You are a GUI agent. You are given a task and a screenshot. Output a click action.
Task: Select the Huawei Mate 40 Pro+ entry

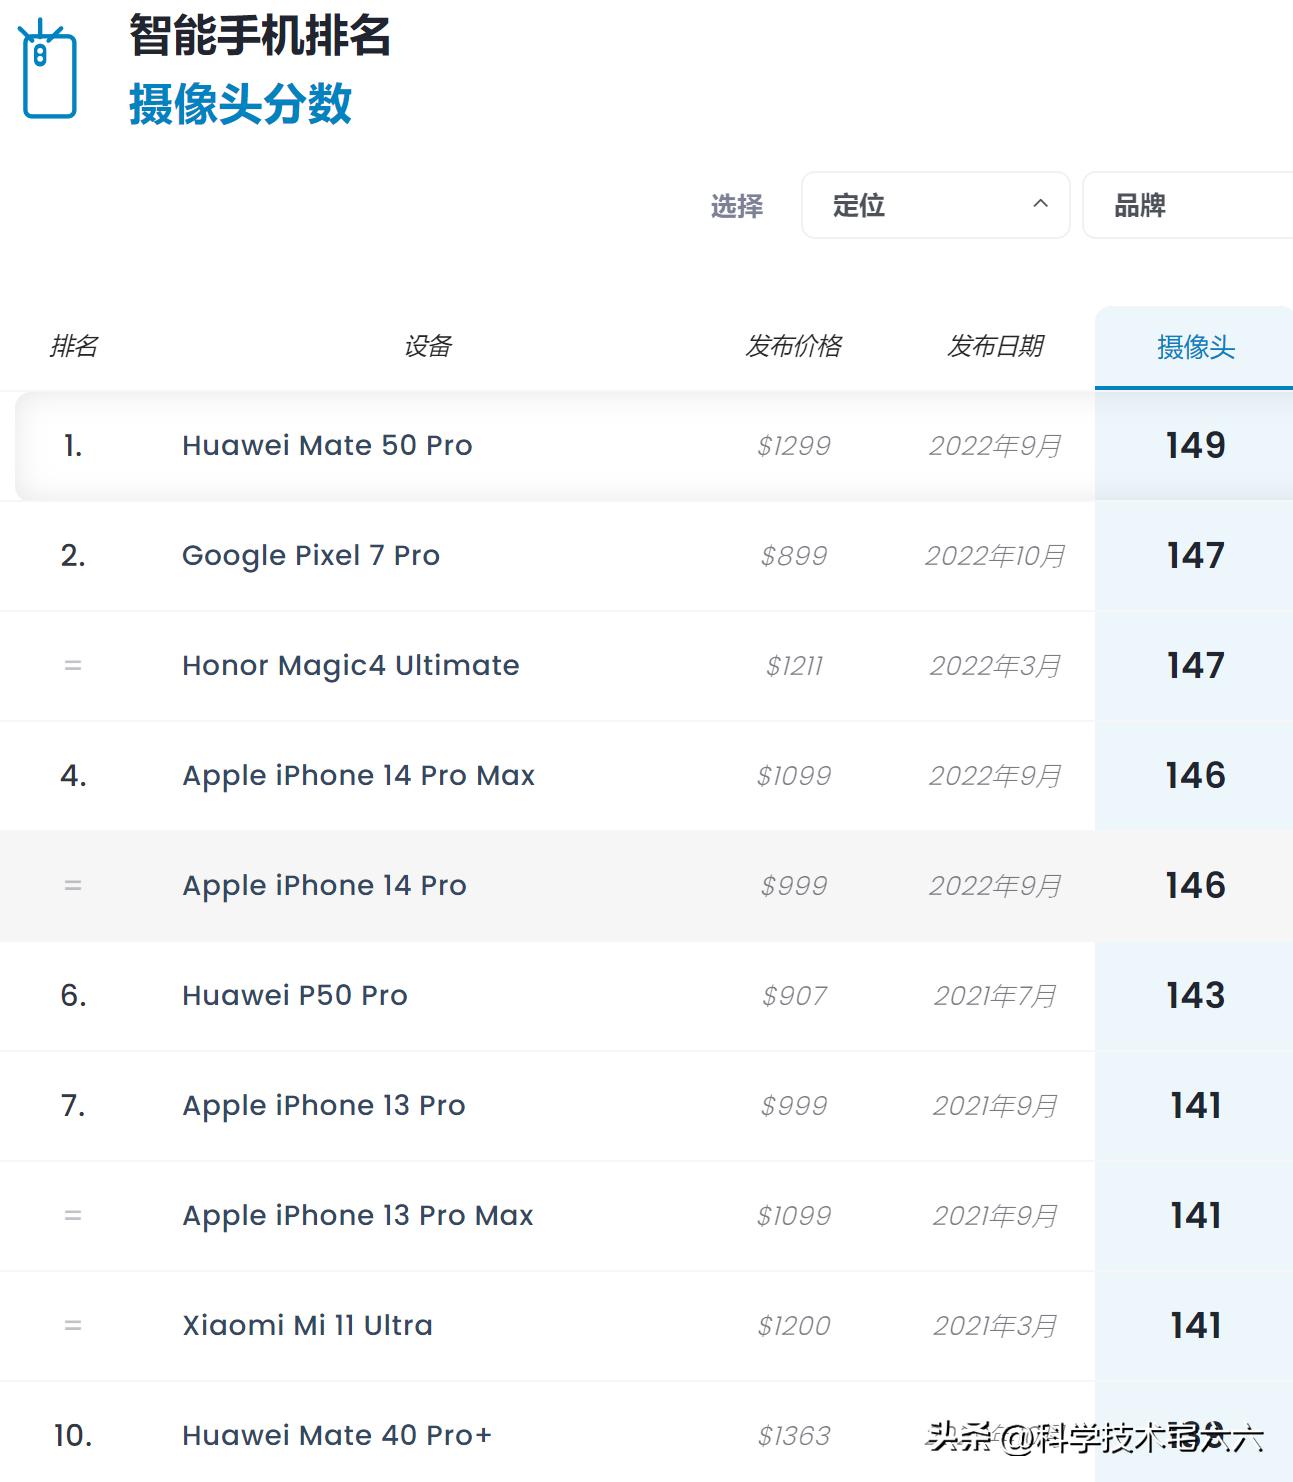click(335, 1435)
